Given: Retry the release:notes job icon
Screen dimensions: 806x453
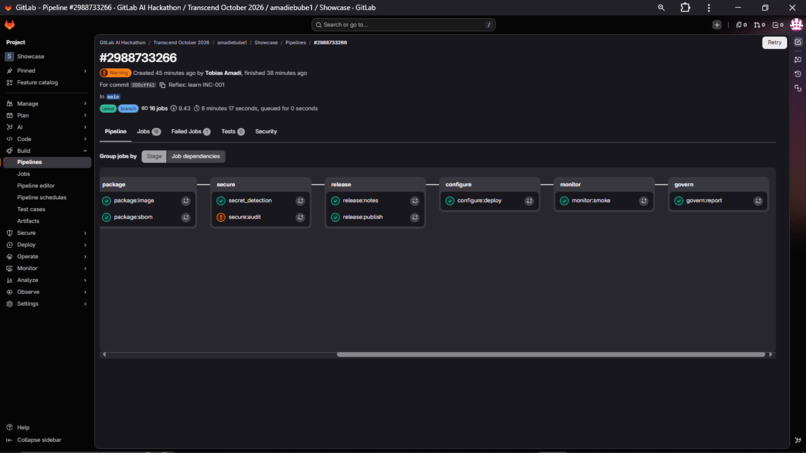Looking at the screenshot, I should coord(415,201).
